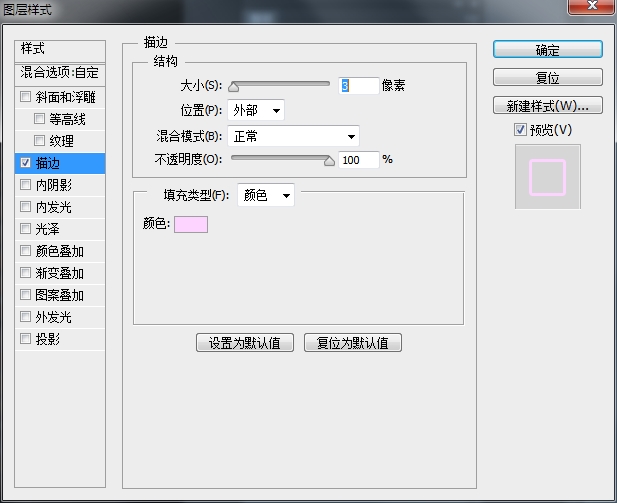Click the 不透明度 percent input field
This screenshot has height=503, width=617.
pos(358,160)
